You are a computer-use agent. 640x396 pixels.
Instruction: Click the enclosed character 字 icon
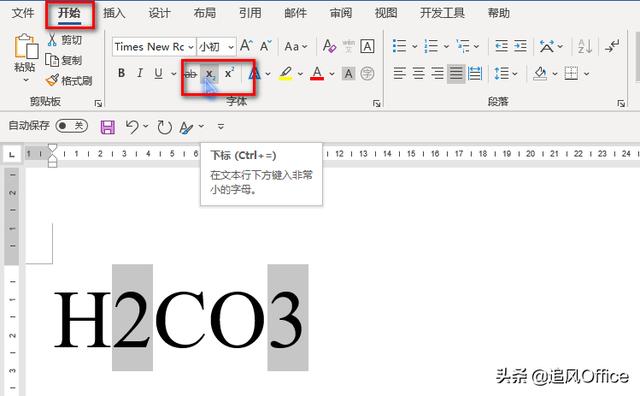[x=367, y=74]
